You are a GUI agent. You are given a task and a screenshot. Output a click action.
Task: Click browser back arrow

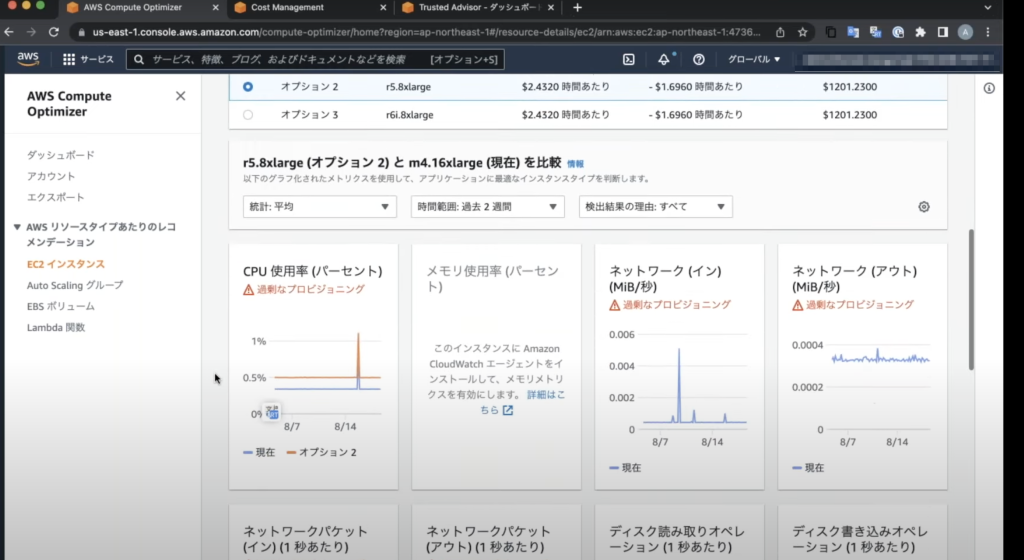pos(9,32)
